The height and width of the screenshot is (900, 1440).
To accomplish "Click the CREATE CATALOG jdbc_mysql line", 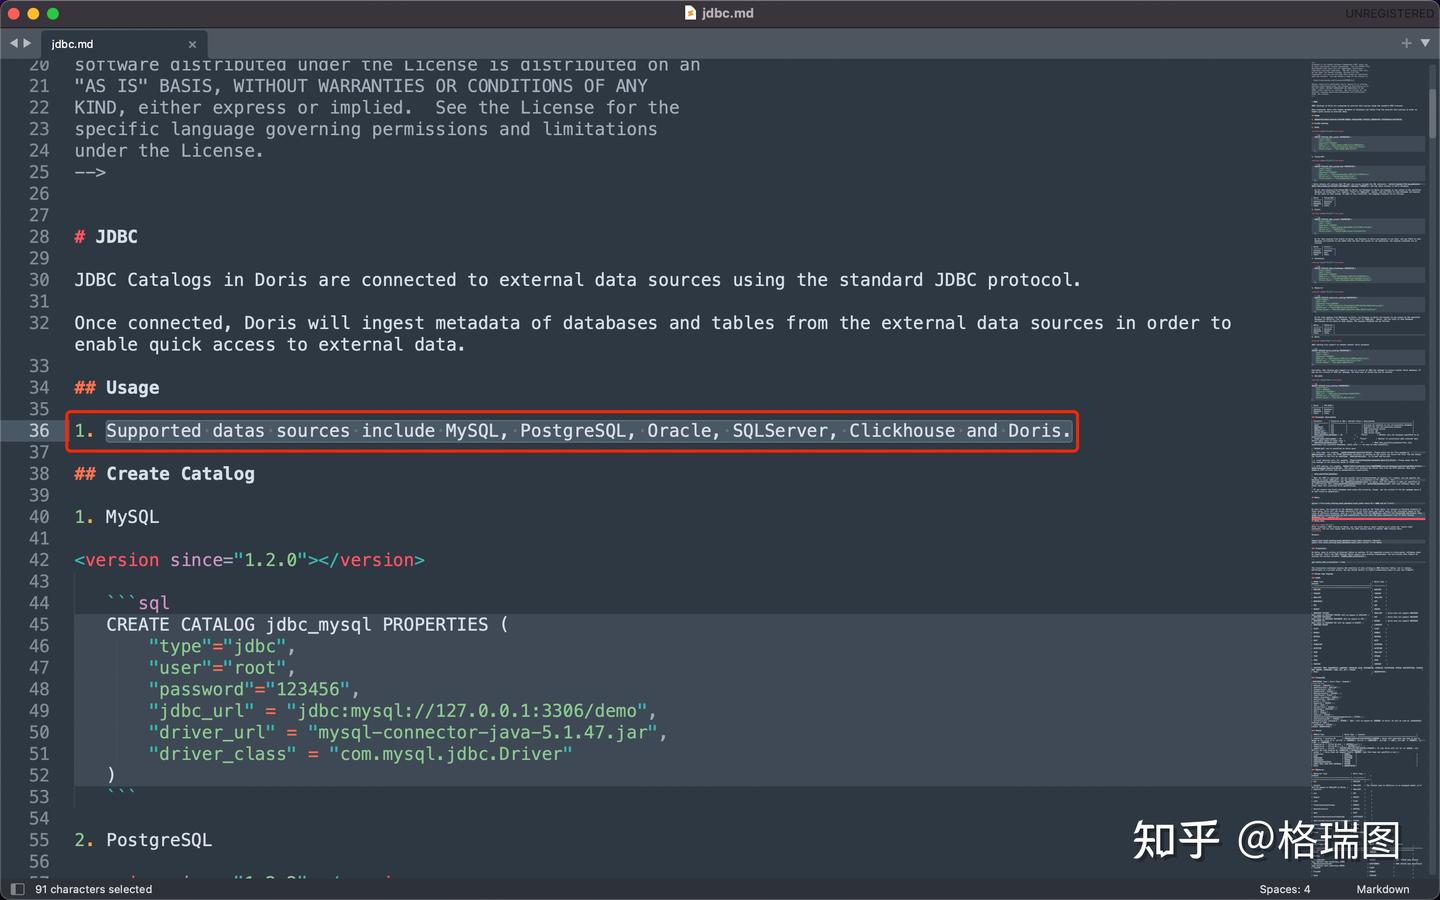I will pyautogui.click(x=307, y=625).
